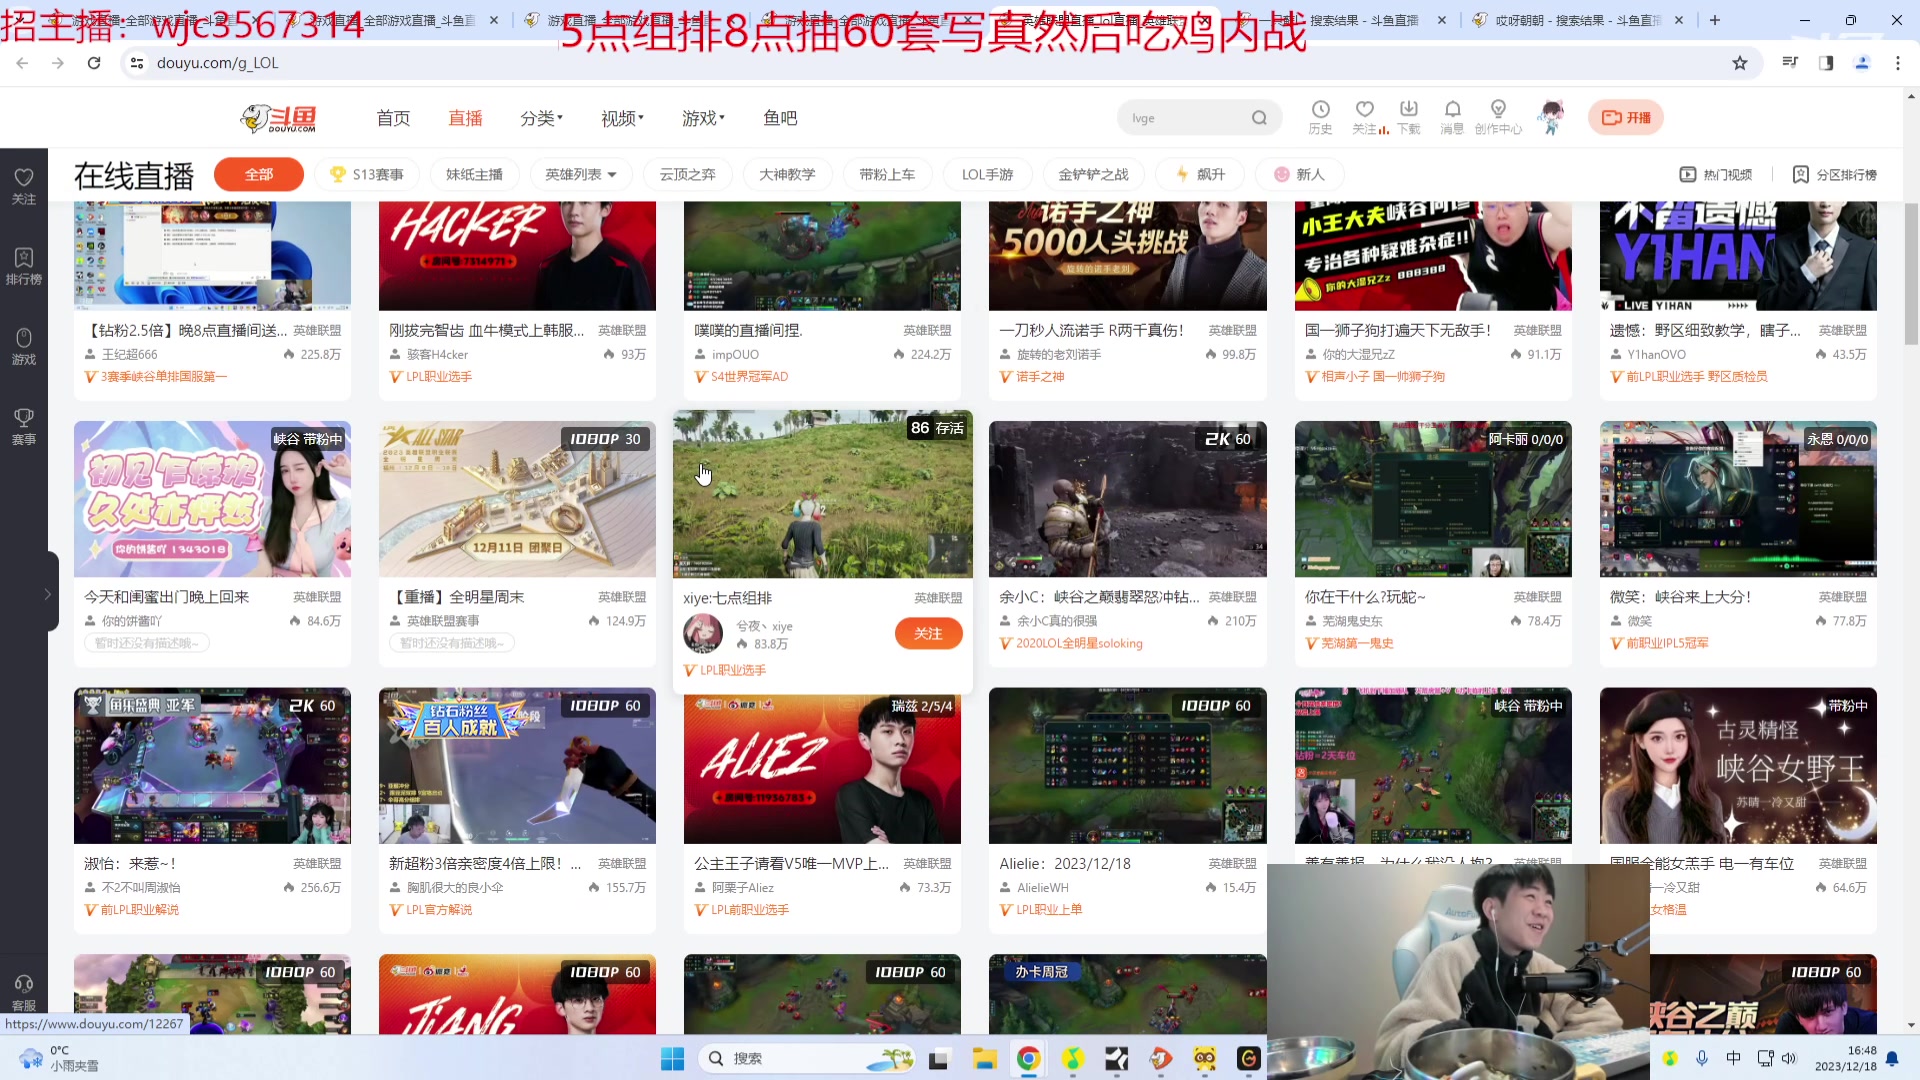Click the xiye 七点组排 stream thumbnail
This screenshot has width=1920, height=1080.
click(x=822, y=494)
